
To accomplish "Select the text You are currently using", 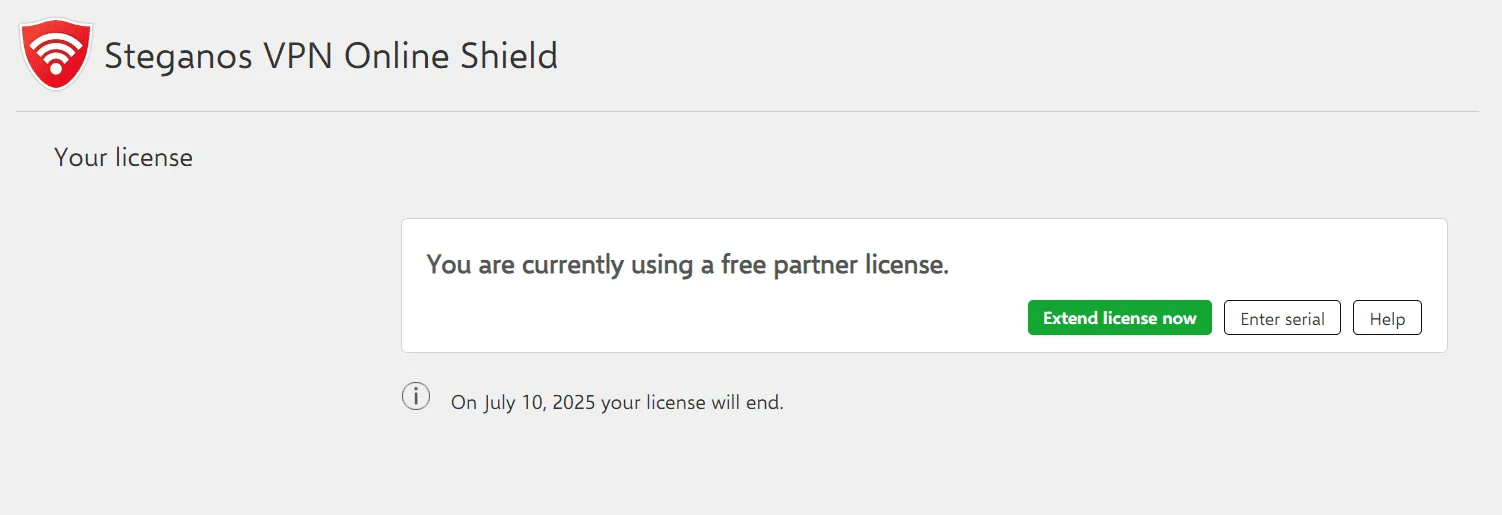I will (526, 265).
